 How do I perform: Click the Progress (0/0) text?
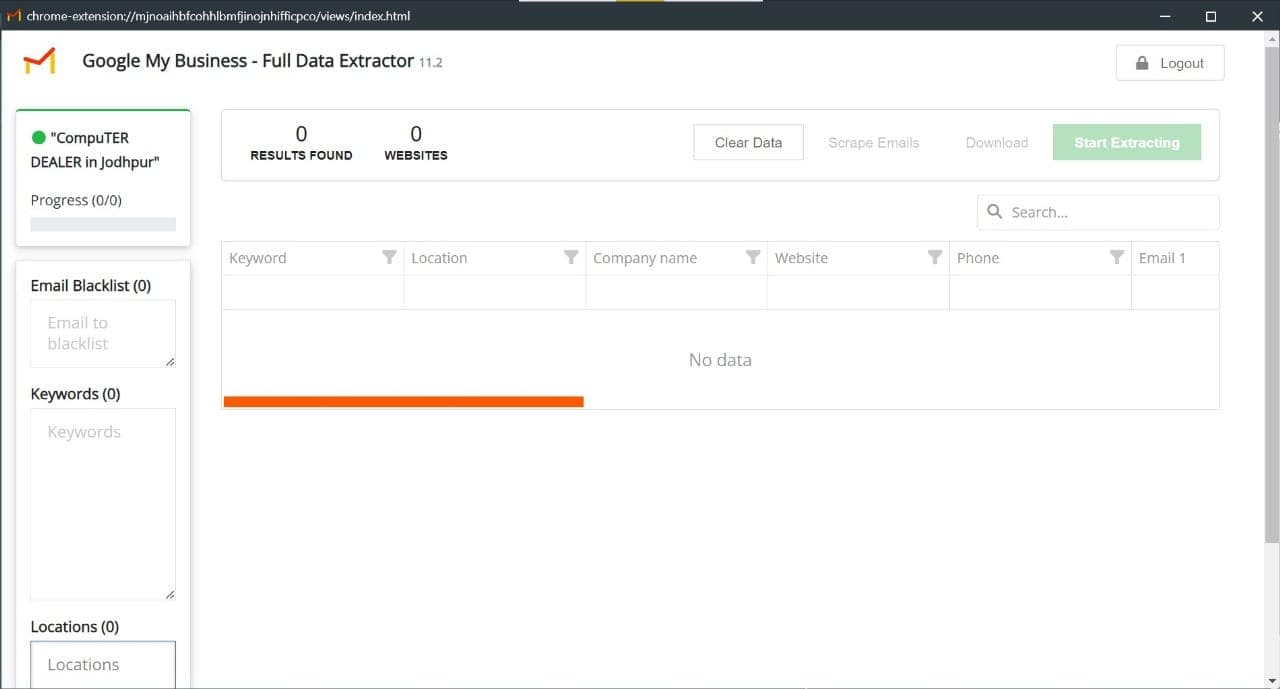click(76, 200)
